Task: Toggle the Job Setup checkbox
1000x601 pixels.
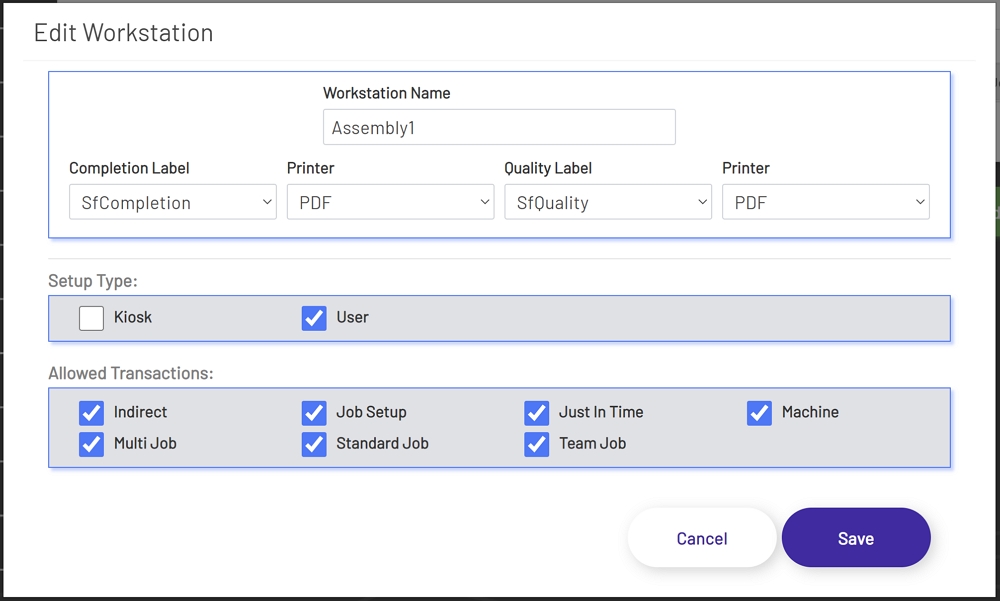Action: [x=314, y=413]
